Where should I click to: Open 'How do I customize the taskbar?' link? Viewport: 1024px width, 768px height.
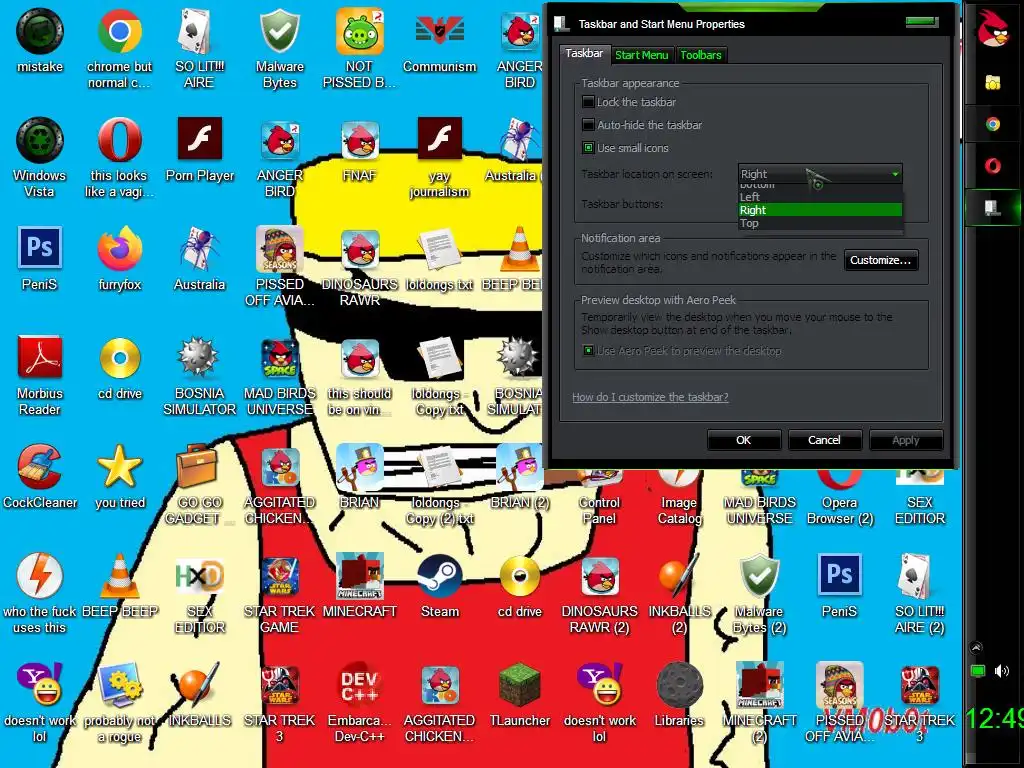(x=650, y=397)
